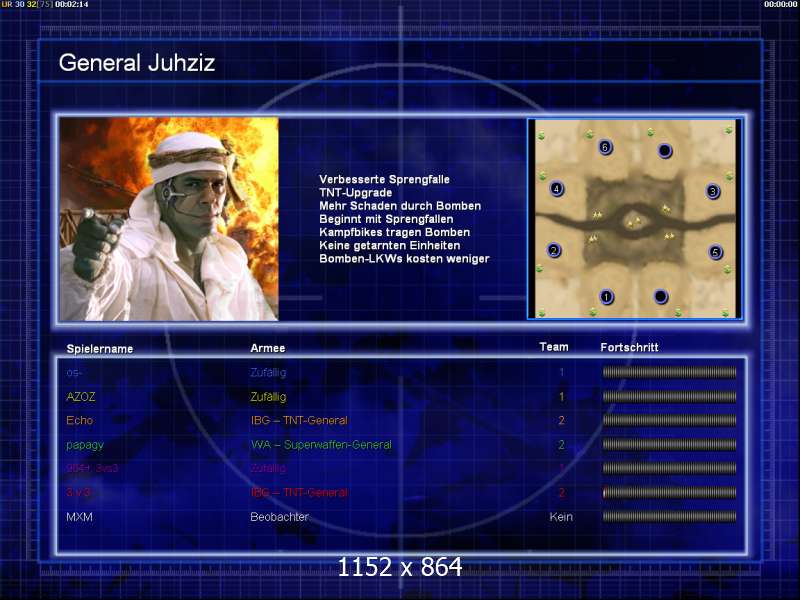This screenshot has height=600, width=800.
Task: Click the empty black start marker at the bottom of the minimap
Action: click(660, 296)
